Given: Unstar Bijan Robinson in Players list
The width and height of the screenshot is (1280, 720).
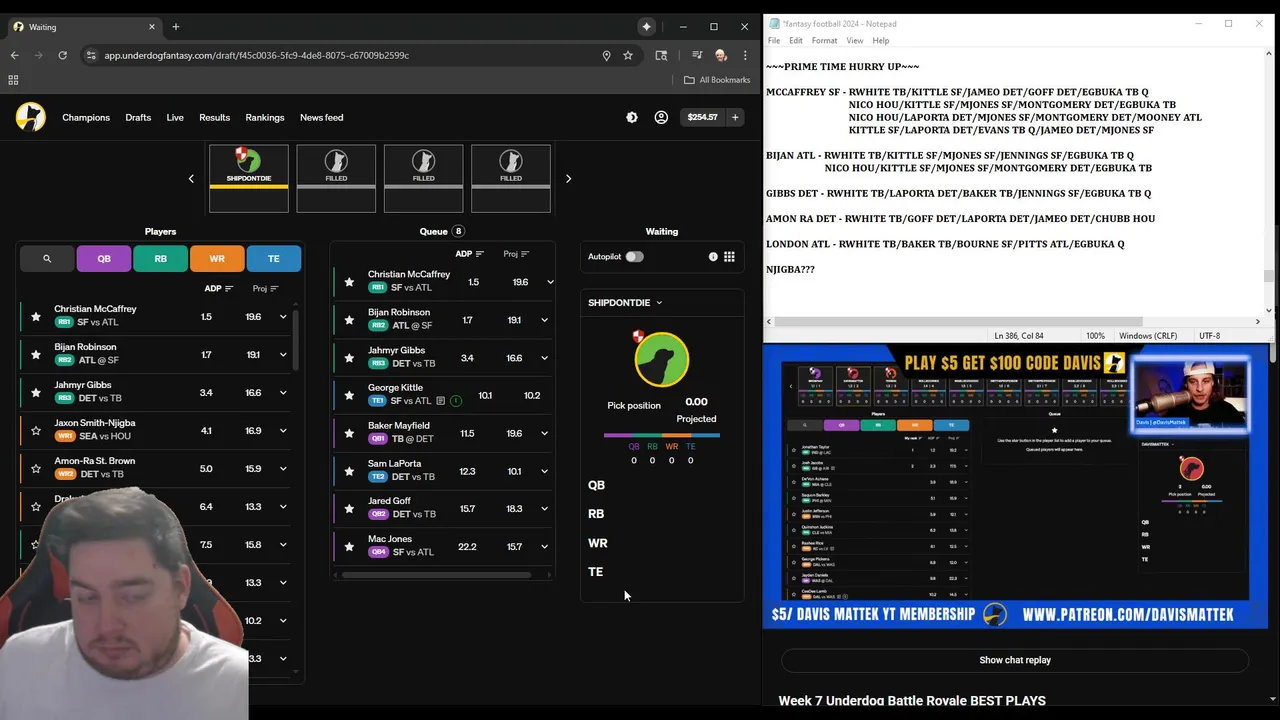Looking at the screenshot, I should (36, 355).
